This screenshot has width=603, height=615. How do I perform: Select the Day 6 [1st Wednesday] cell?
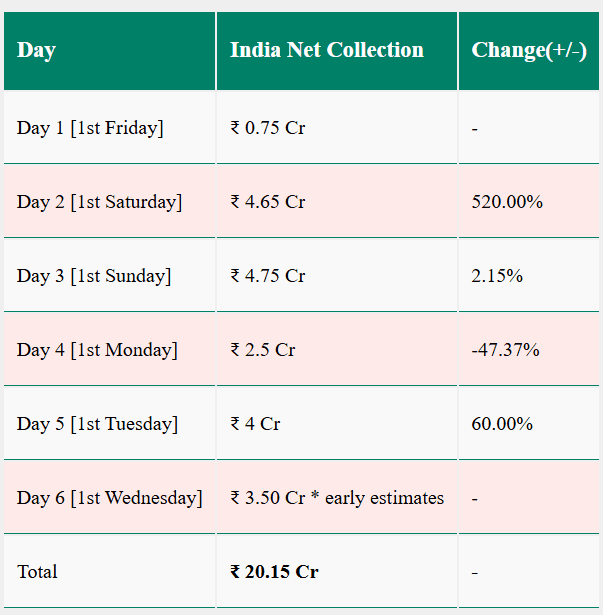109,498
